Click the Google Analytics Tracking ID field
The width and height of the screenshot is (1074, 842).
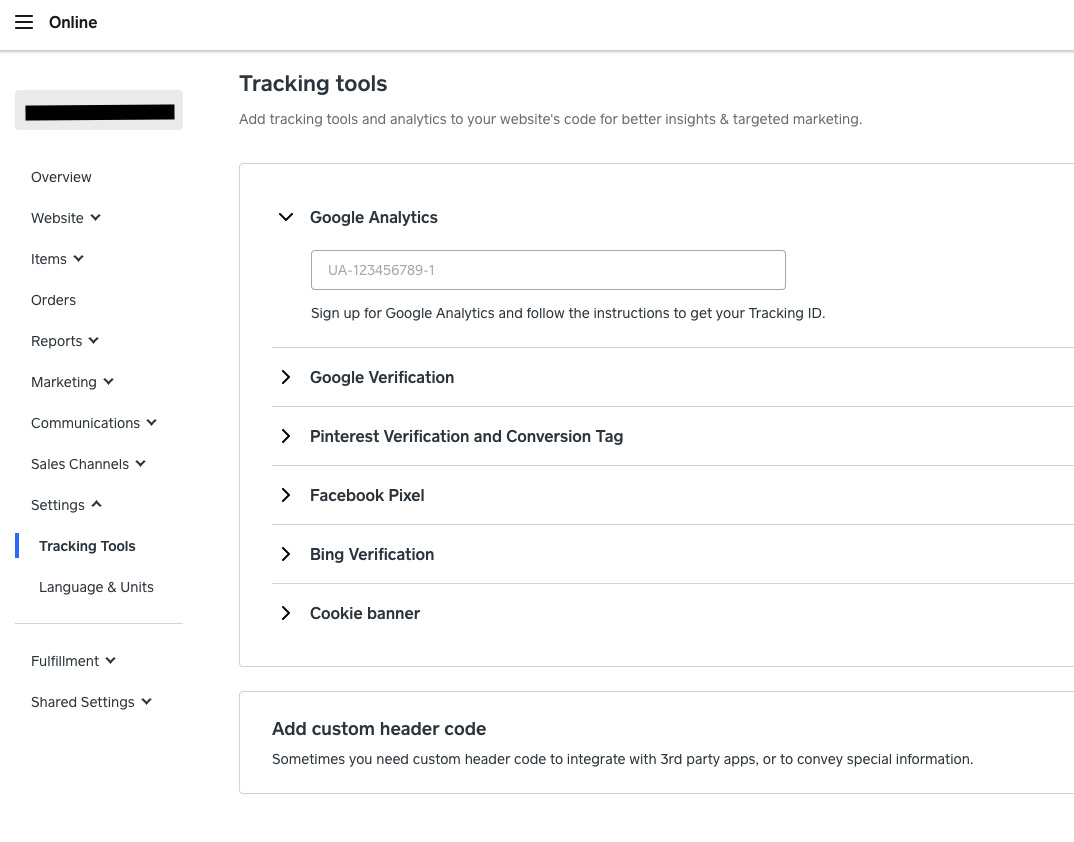pos(548,270)
